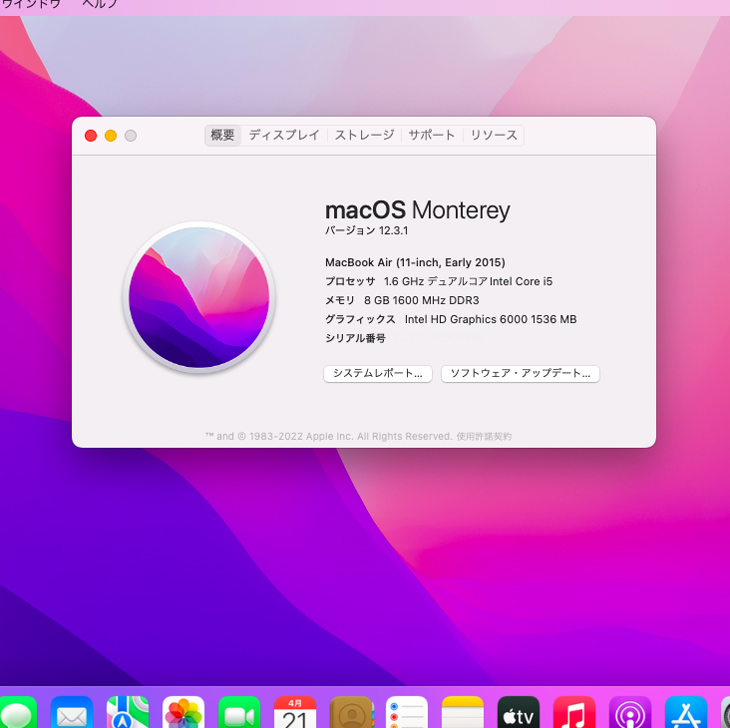Click the ソフトウェア・アップデート button
Image resolution: width=730 pixels, height=728 pixels.
[520, 373]
